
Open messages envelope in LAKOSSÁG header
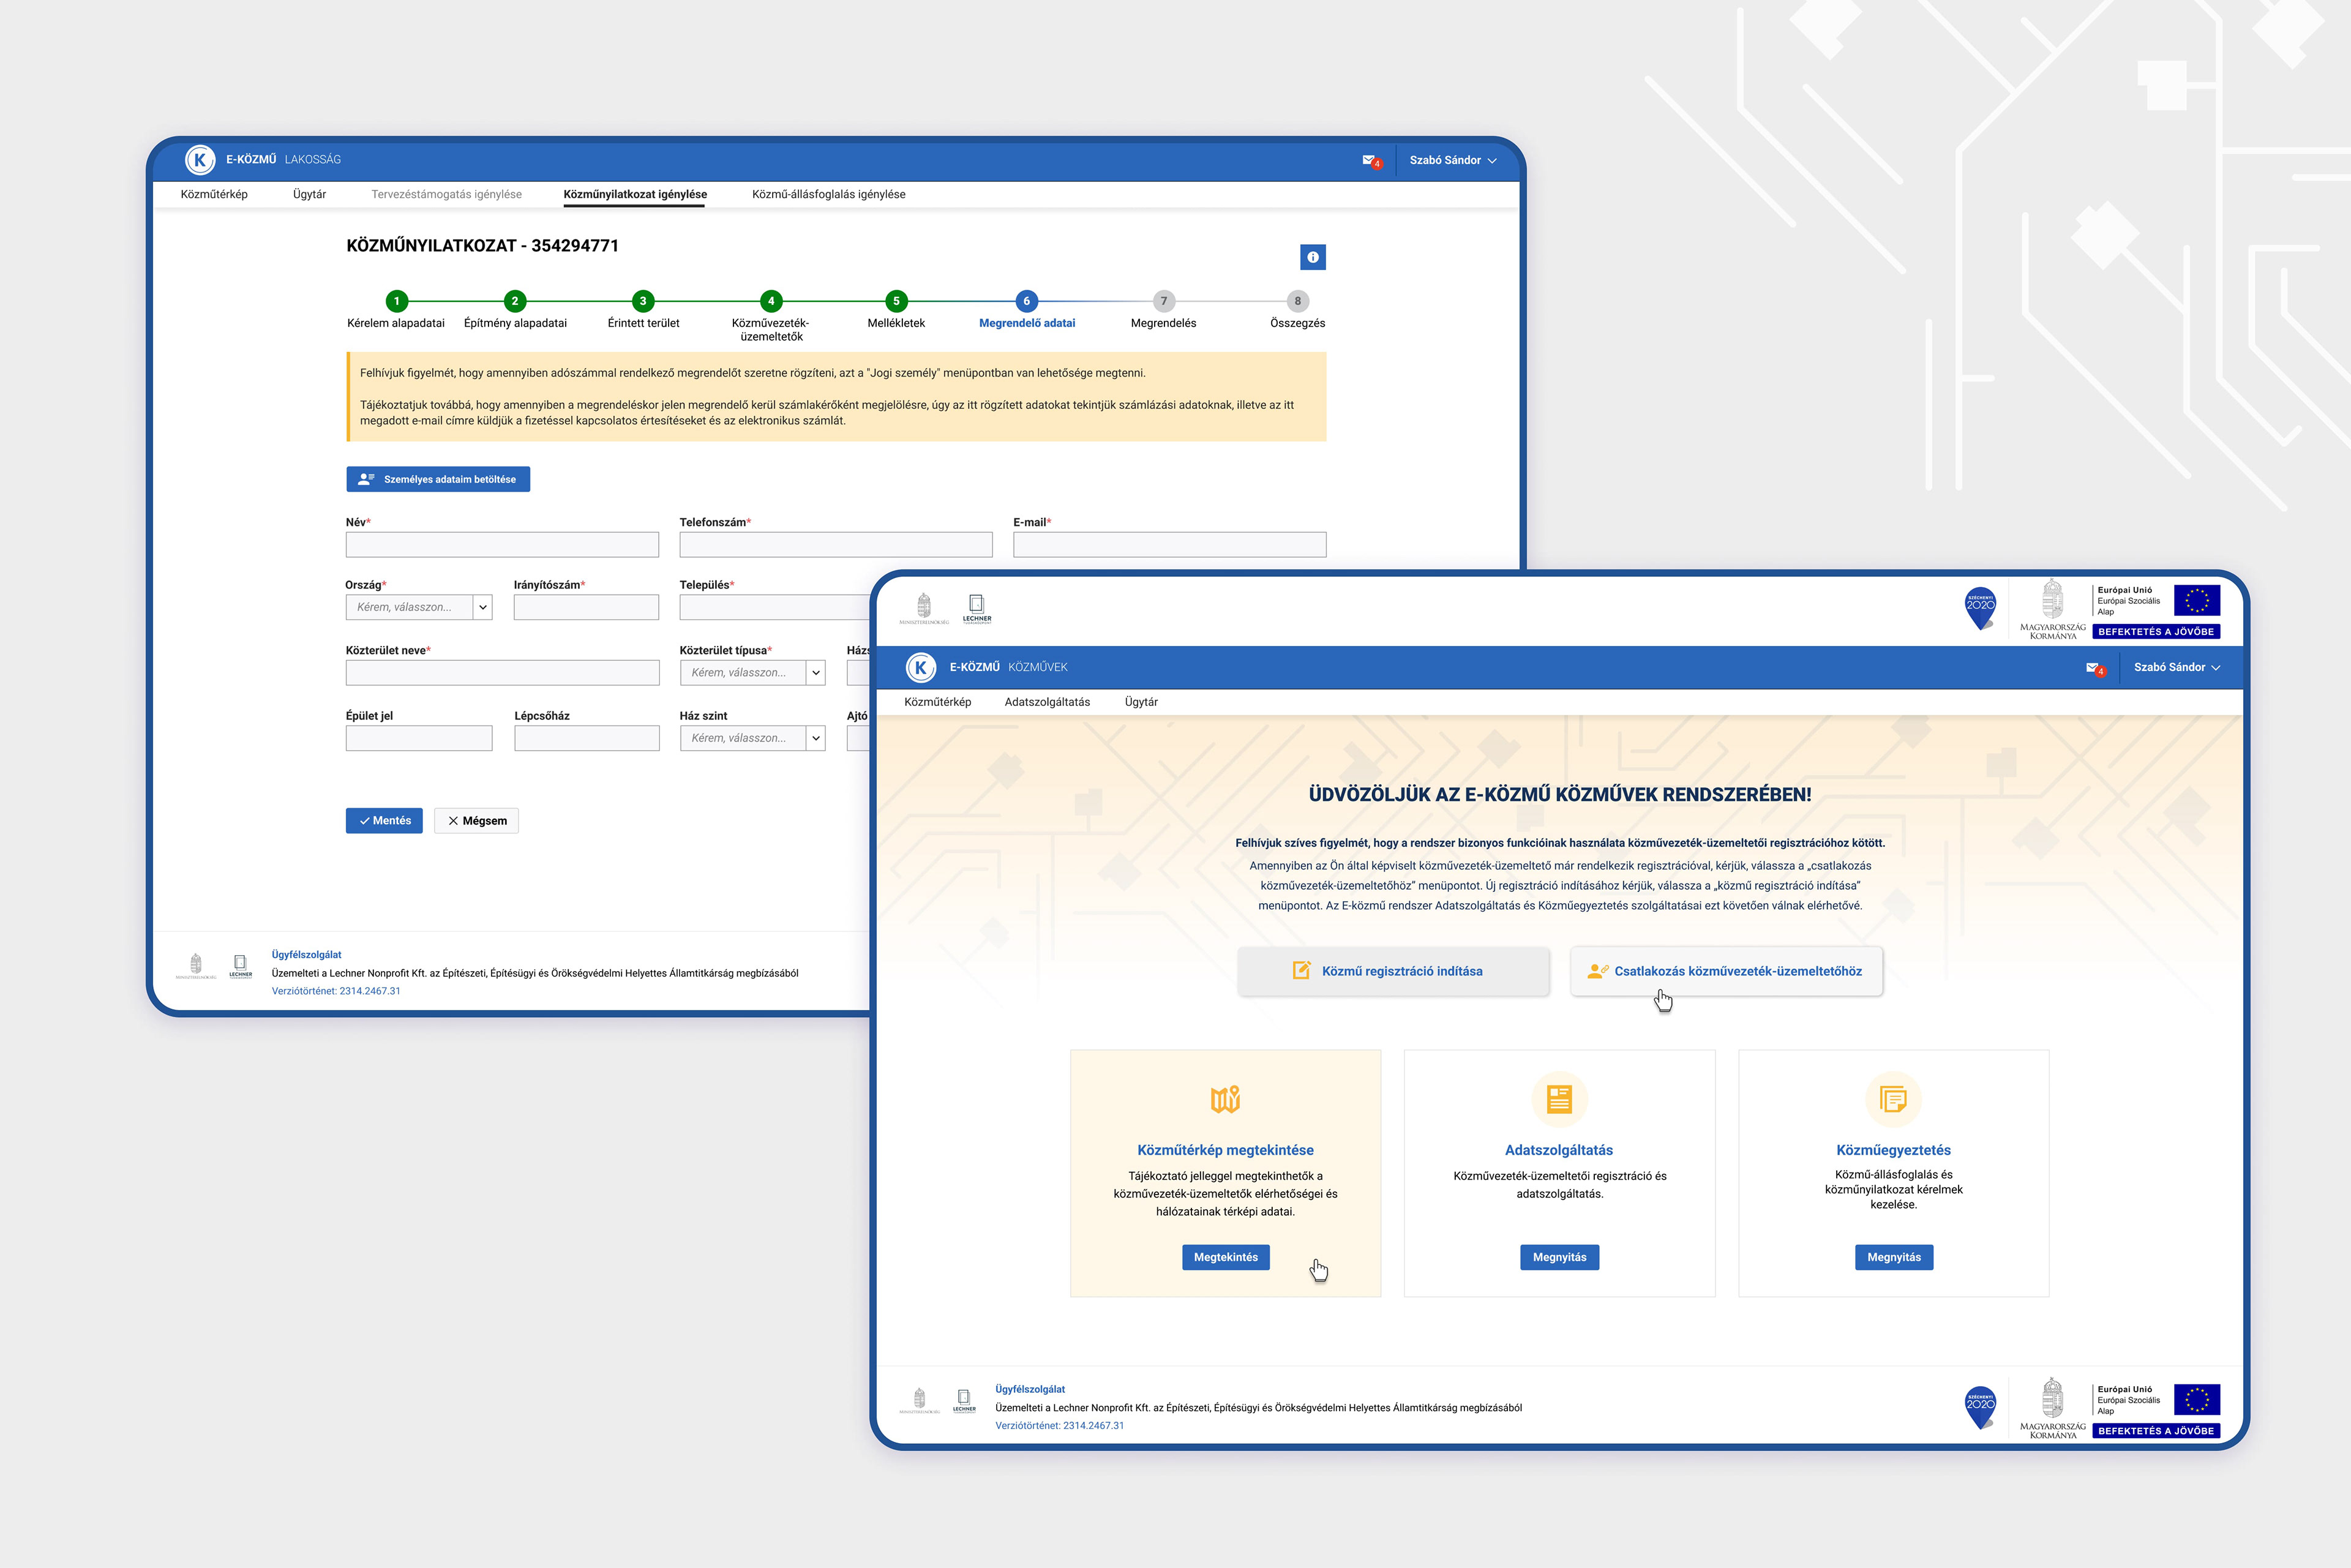[1369, 160]
